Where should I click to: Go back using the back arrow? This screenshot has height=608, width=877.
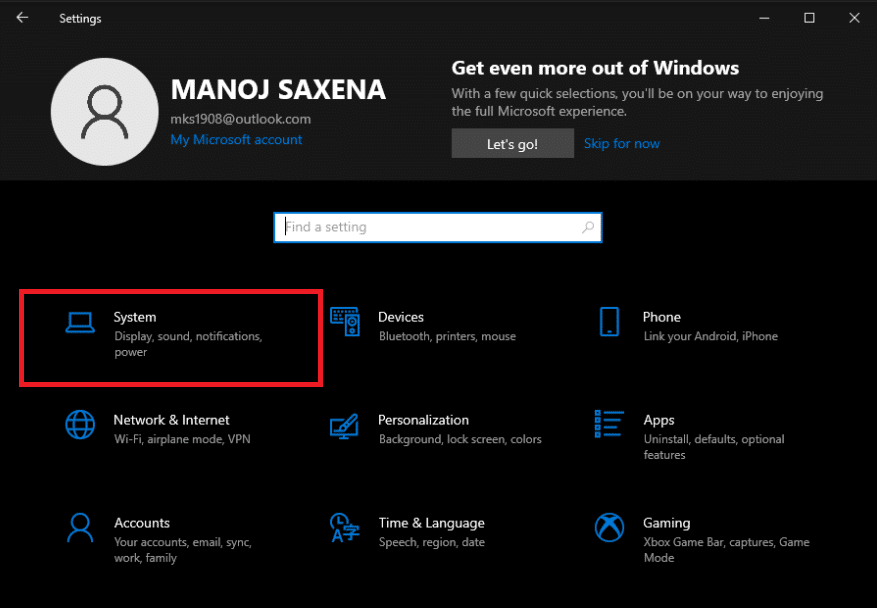tap(22, 18)
